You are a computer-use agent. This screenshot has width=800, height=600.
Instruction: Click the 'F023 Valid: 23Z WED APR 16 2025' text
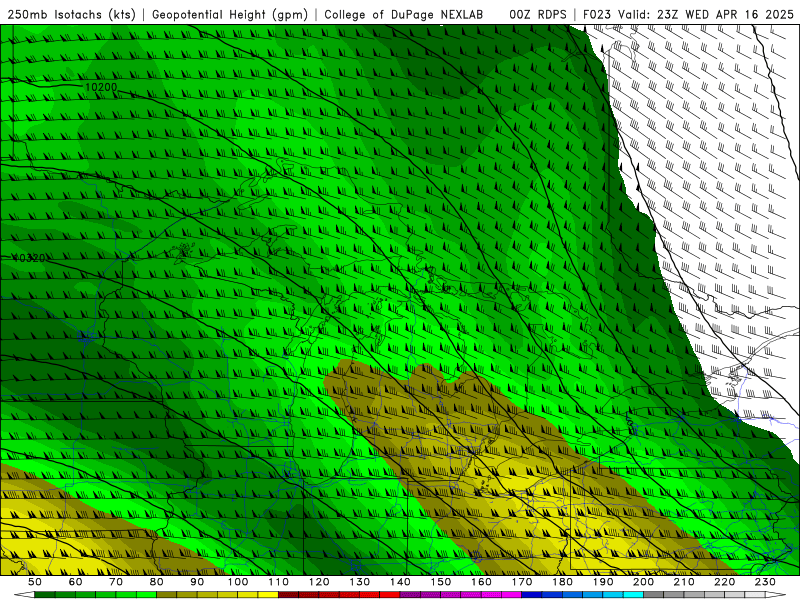point(688,15)
